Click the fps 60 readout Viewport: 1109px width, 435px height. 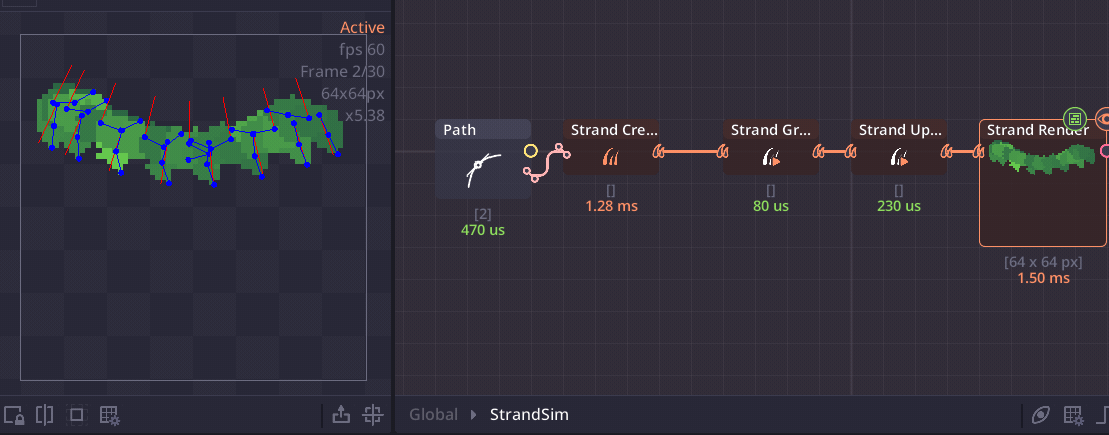(x=362, y=50)
